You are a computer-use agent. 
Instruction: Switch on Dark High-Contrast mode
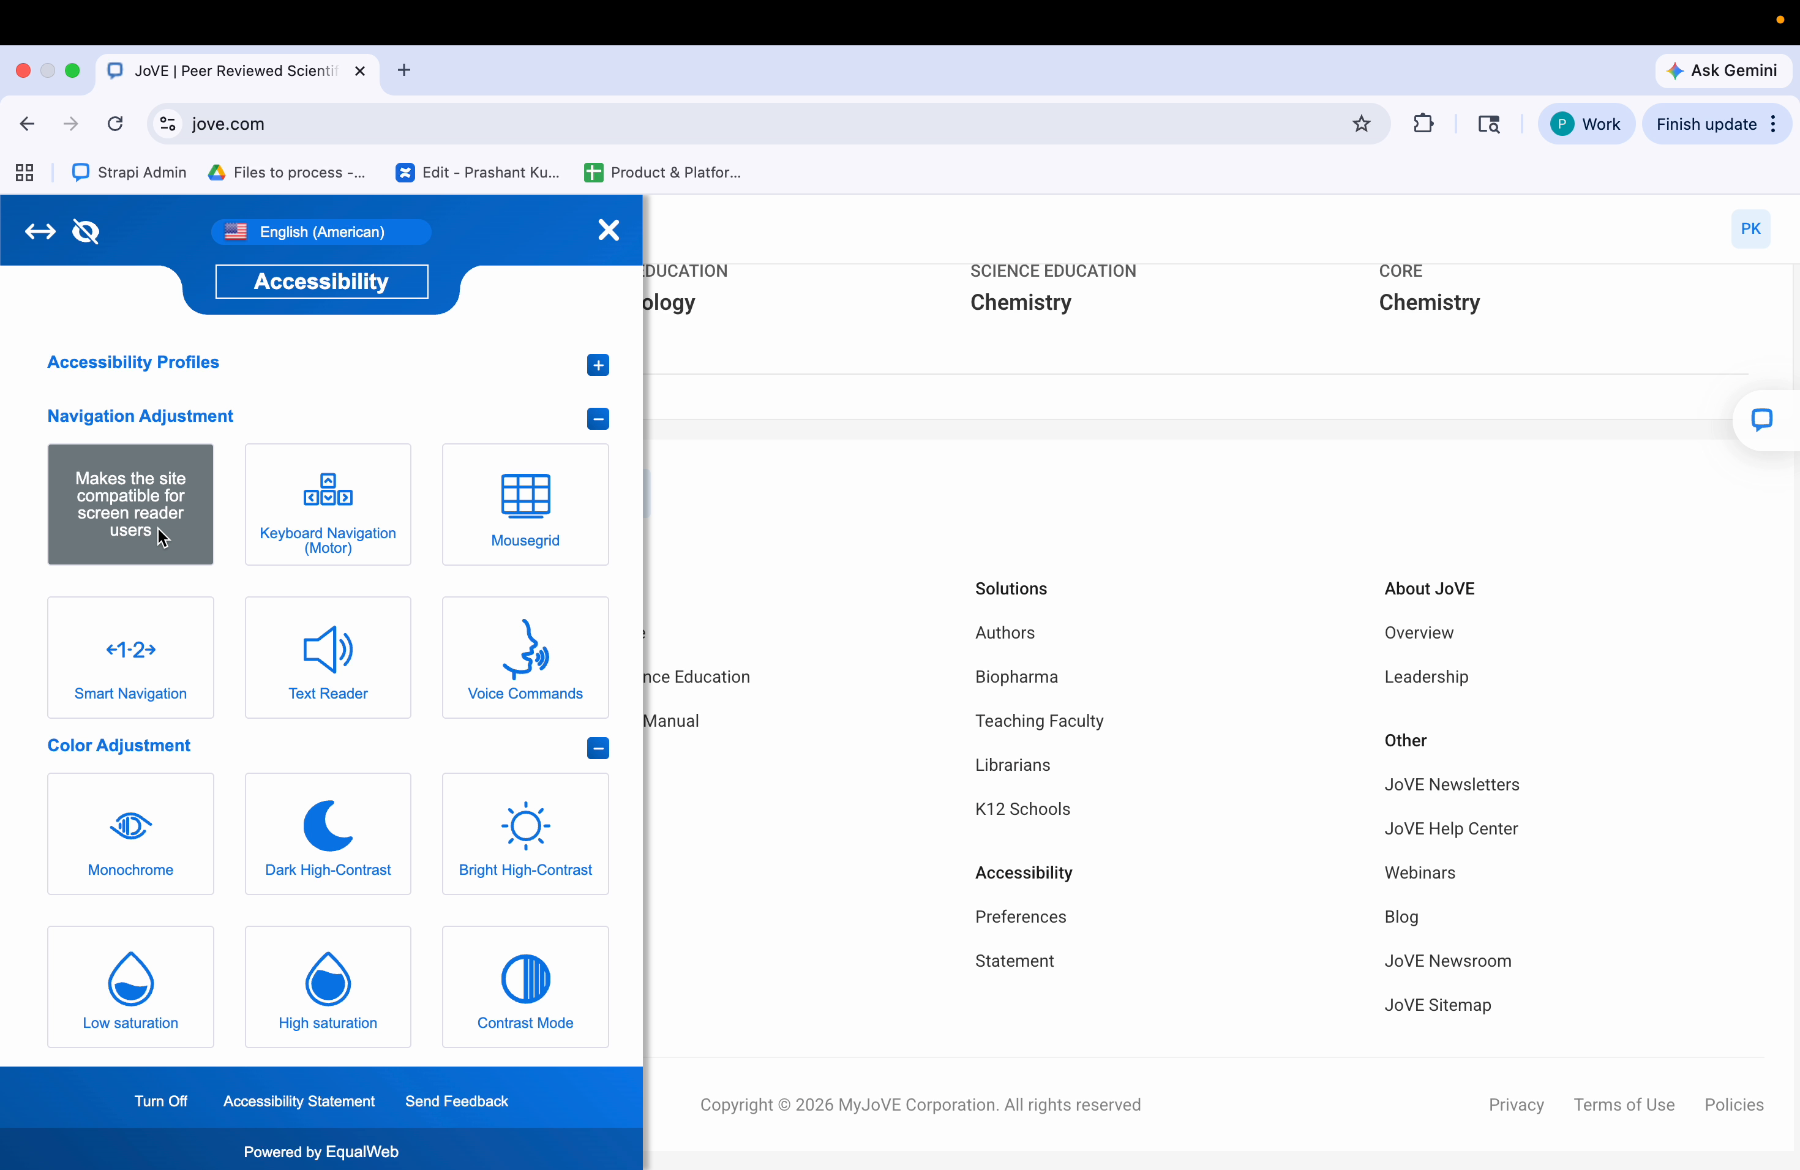[328, 833]
